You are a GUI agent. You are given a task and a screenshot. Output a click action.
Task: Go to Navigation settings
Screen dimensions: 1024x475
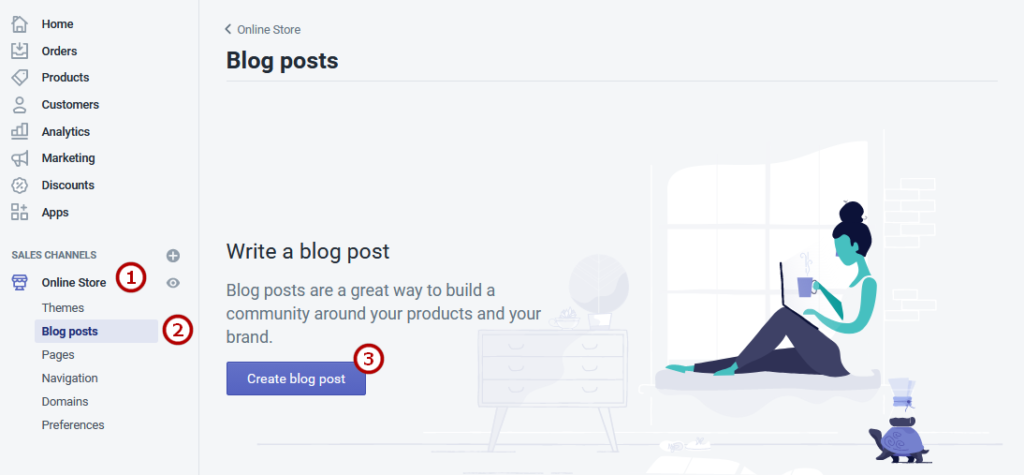(70, 378)
